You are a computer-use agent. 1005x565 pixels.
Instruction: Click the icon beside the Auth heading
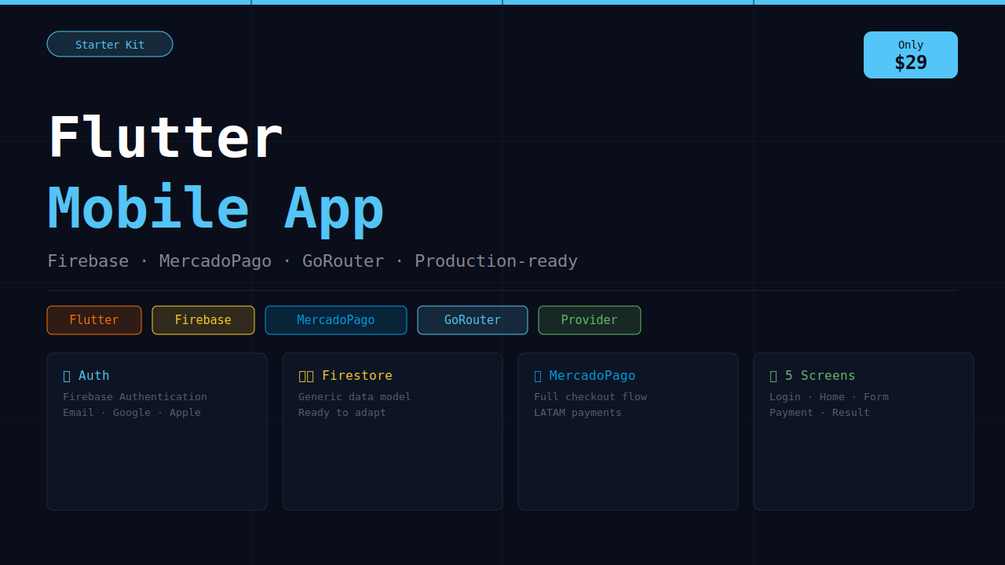pyautogui.click(x=67, y=376)
